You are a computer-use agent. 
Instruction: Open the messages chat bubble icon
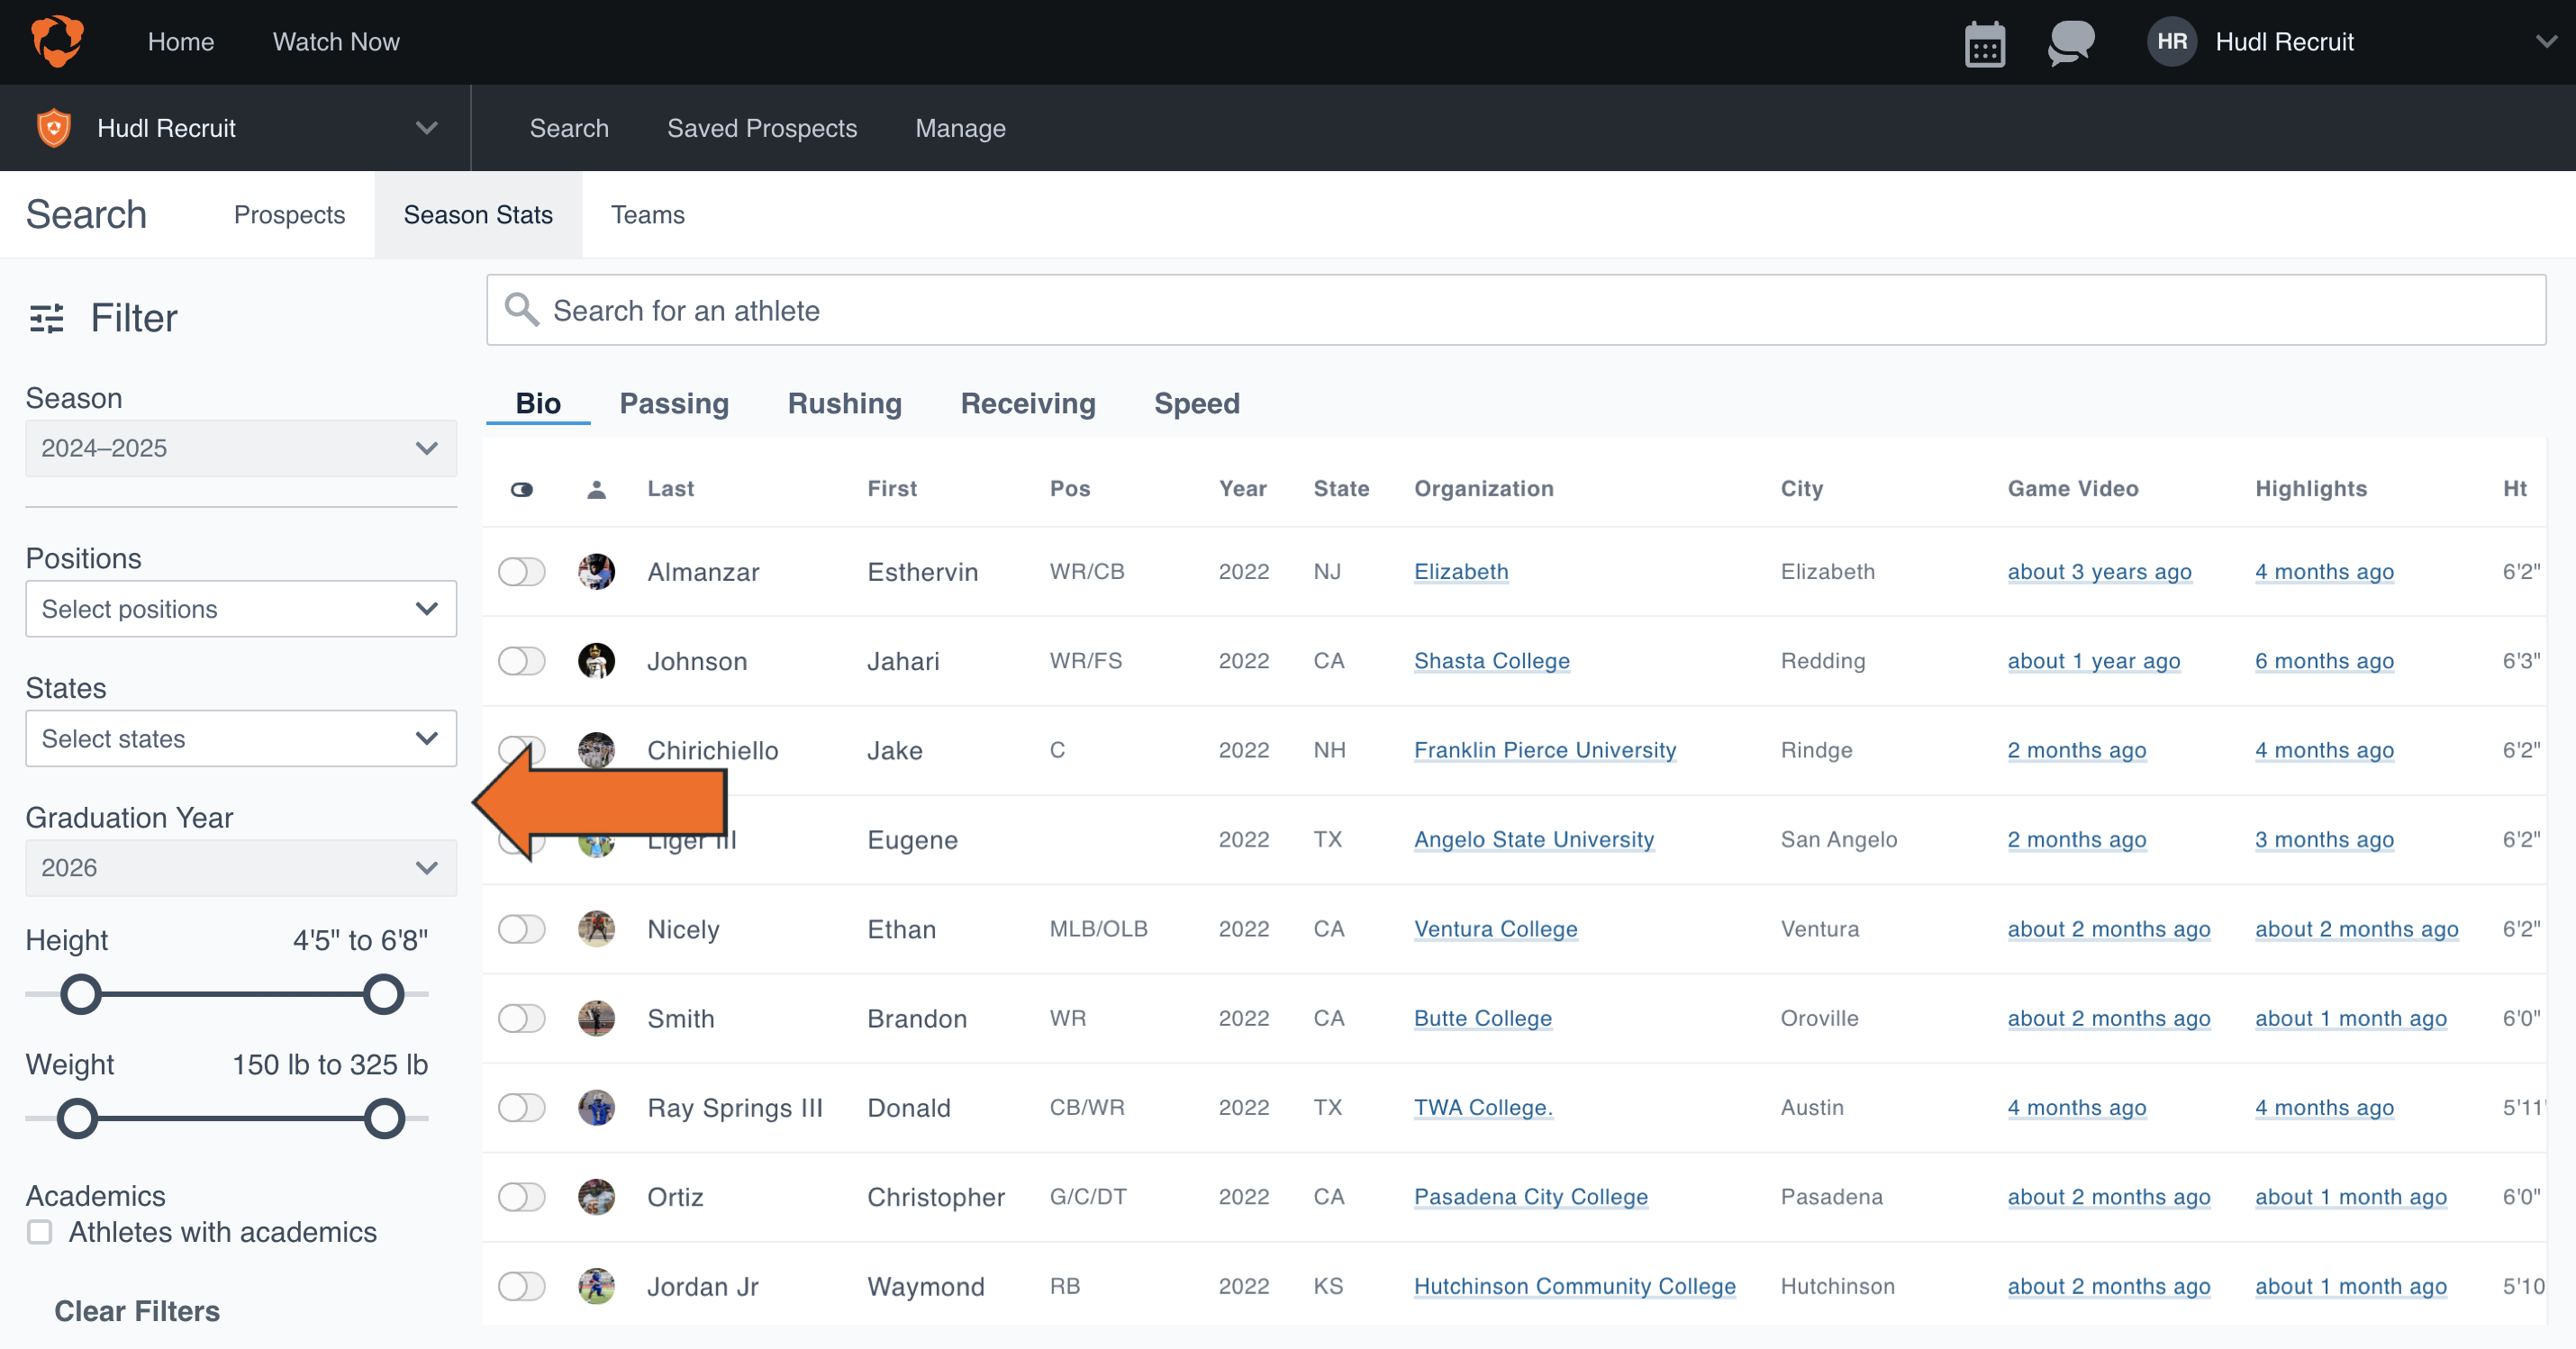2070,43
